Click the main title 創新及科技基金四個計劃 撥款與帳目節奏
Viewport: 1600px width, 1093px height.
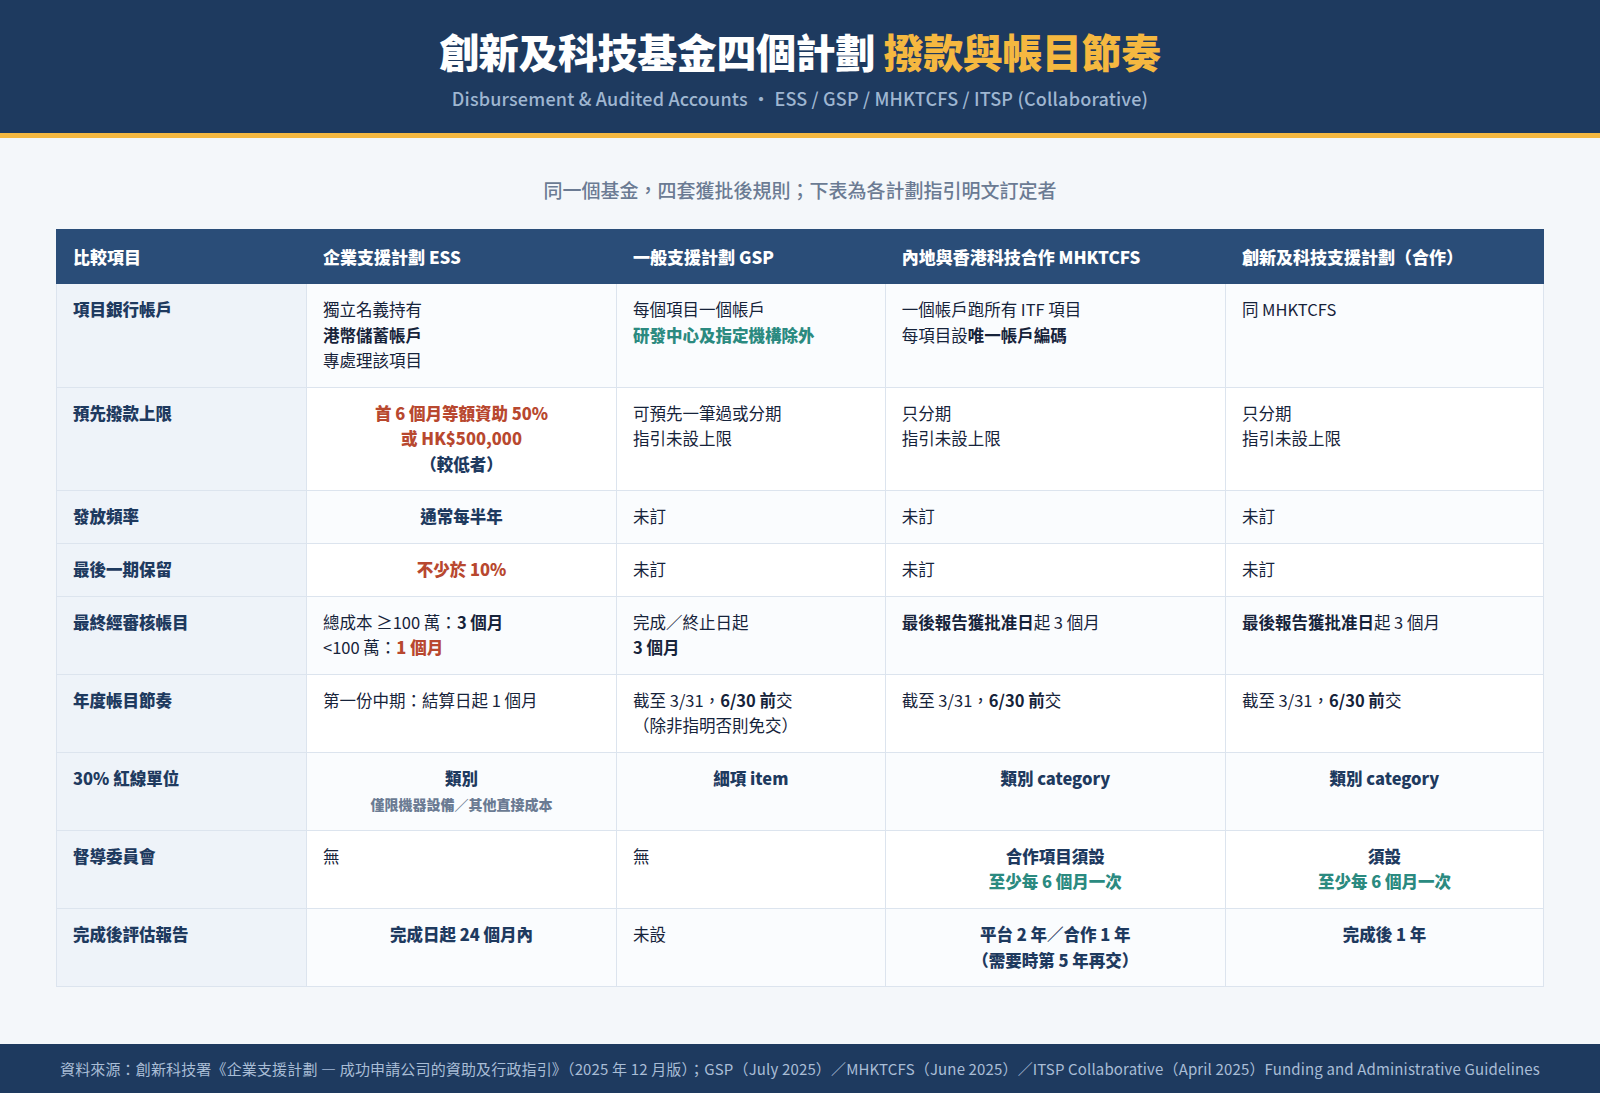[800, 53]
